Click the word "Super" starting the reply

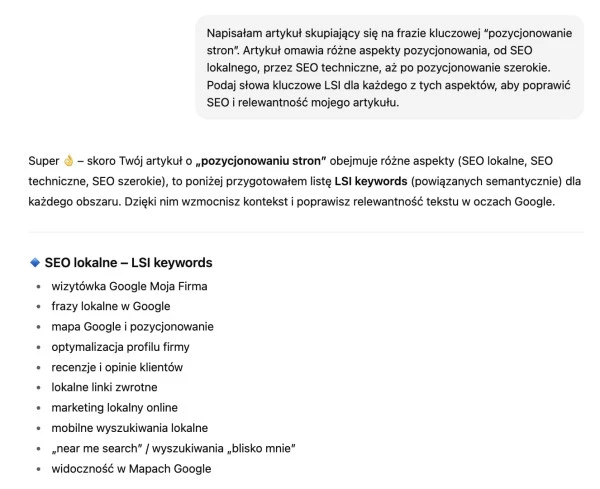(44, 161)
